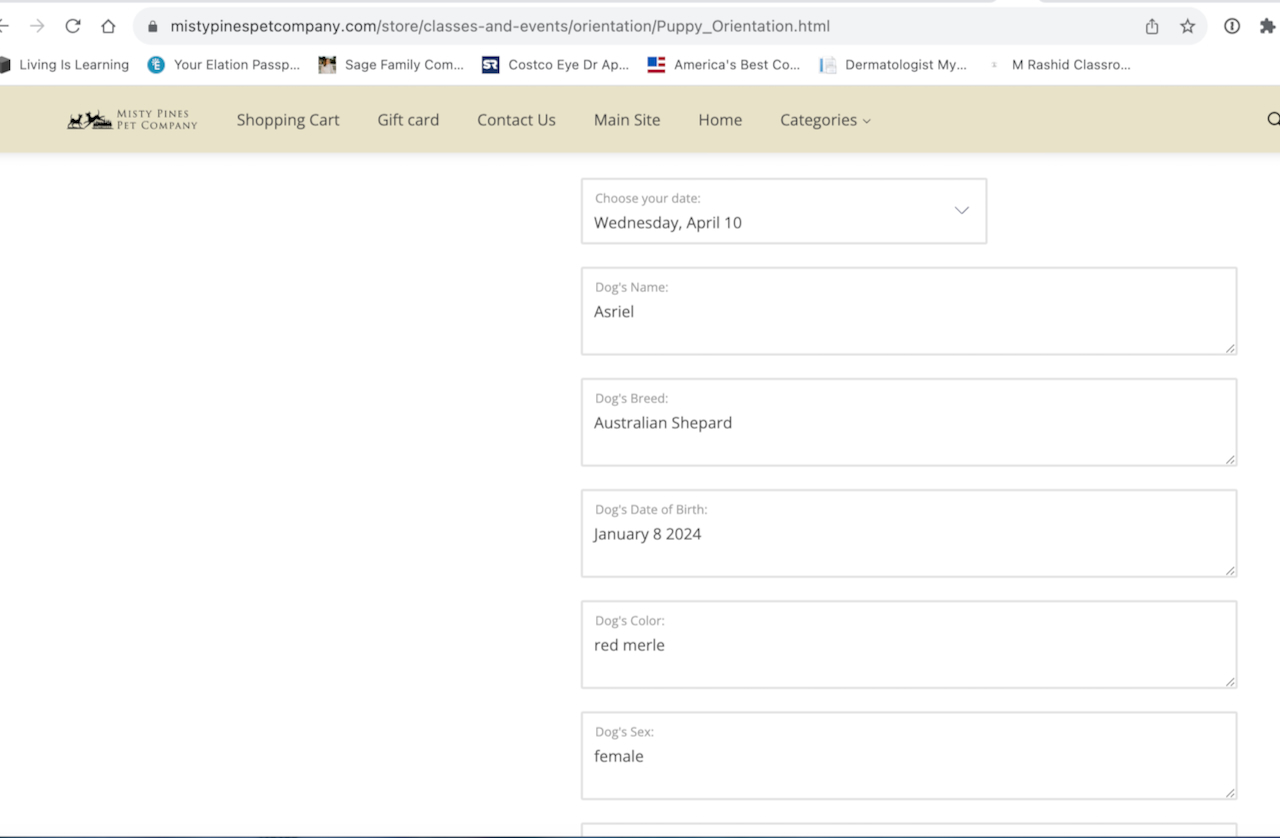Open the Costco Eye Dr bookmark

click(x=556, y=65)
